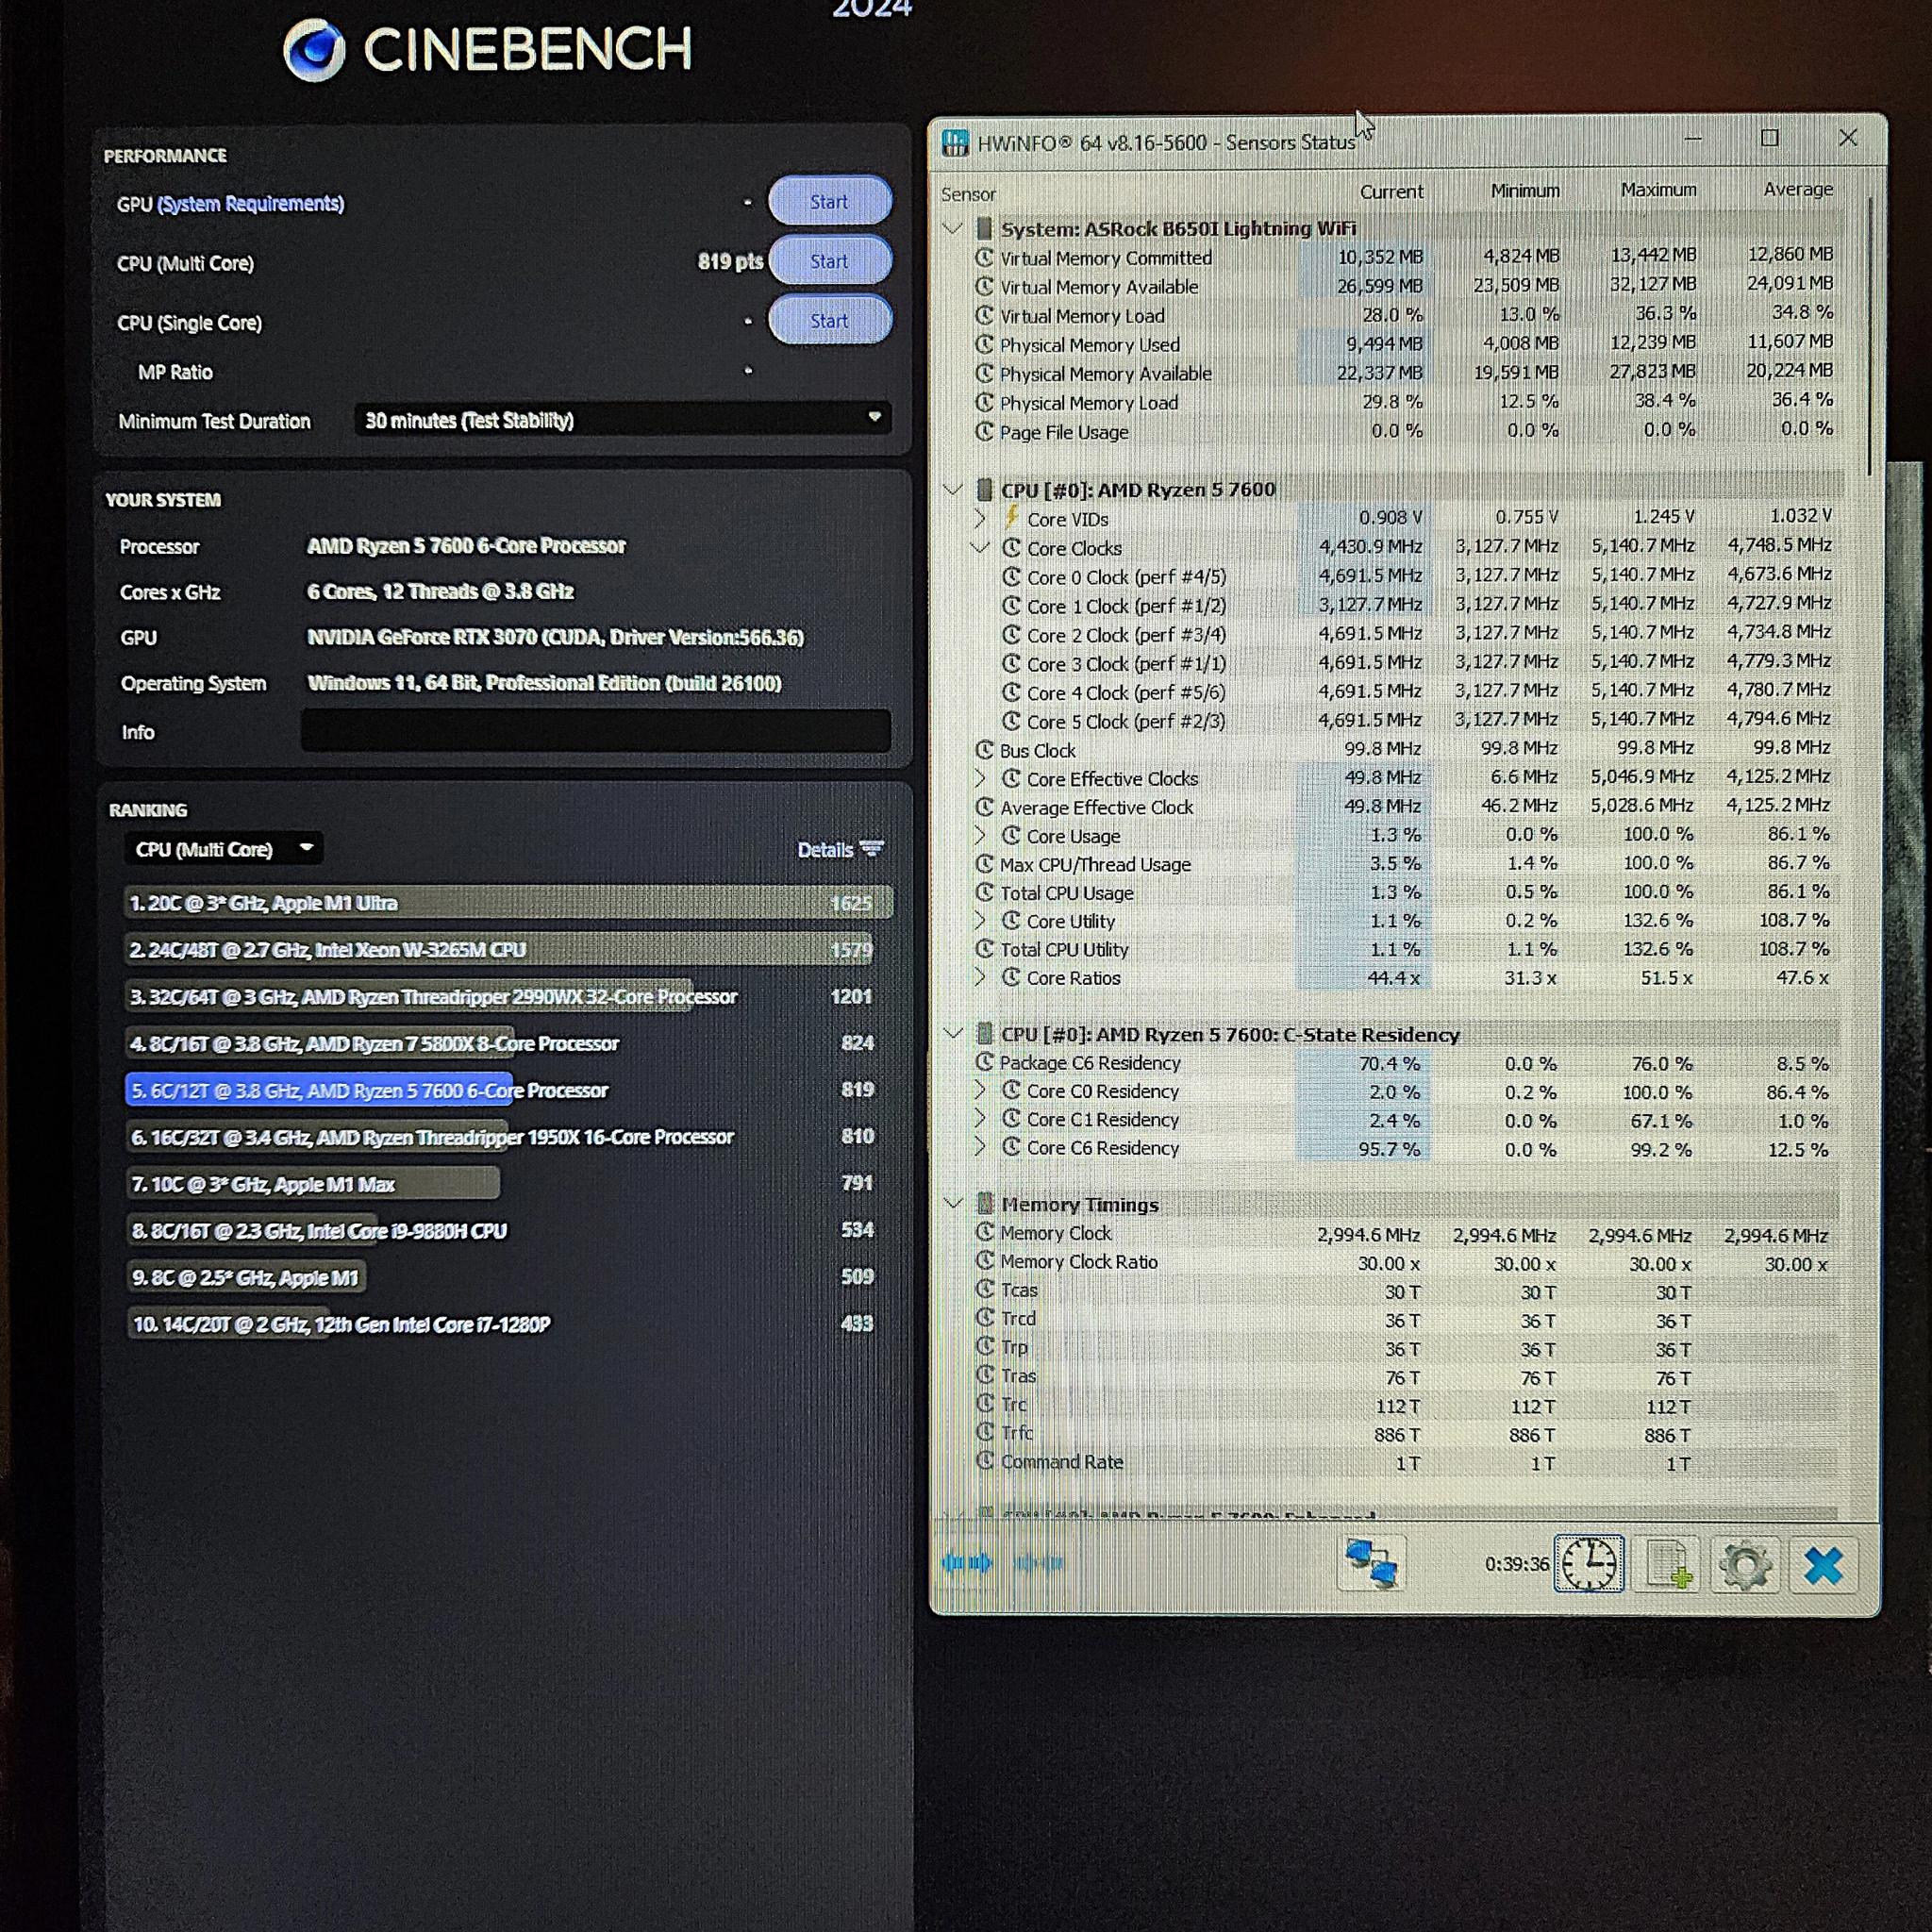Image resolution: width=1932 pixels, height=1932 pixels.
Task: Click the memory chip icon beside Memory Timings
Action: click(x=984, y=1204)
